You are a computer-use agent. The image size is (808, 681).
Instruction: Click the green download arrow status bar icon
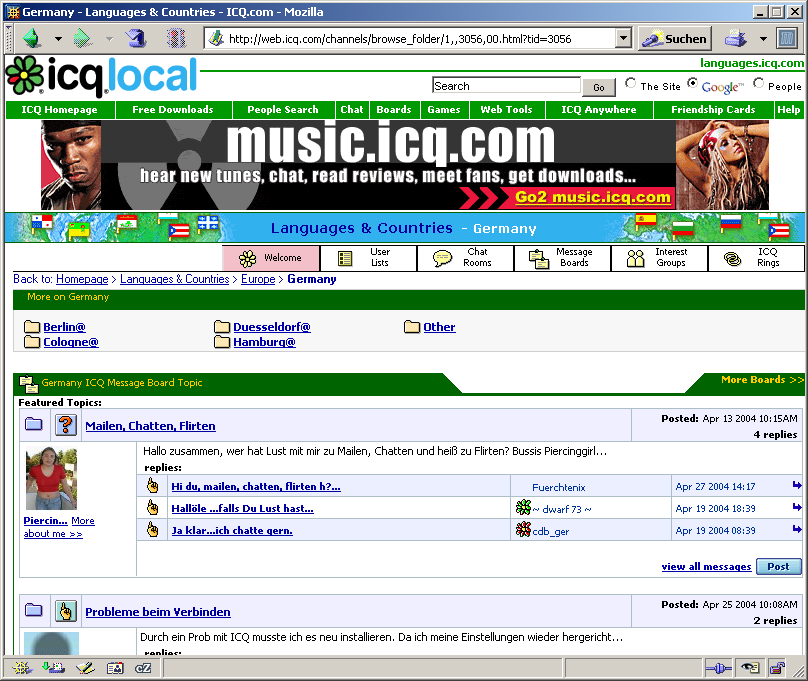click(x=53, y=667)
